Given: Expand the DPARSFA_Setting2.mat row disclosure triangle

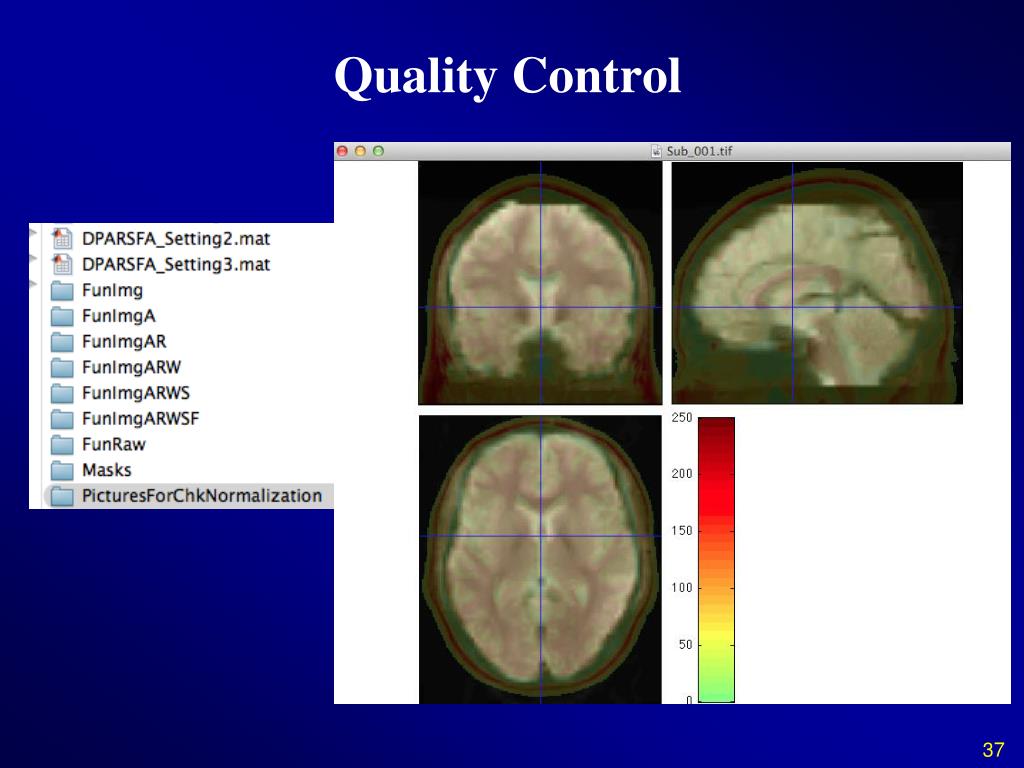Looking at the screenshot, I should tap(33, 232).
